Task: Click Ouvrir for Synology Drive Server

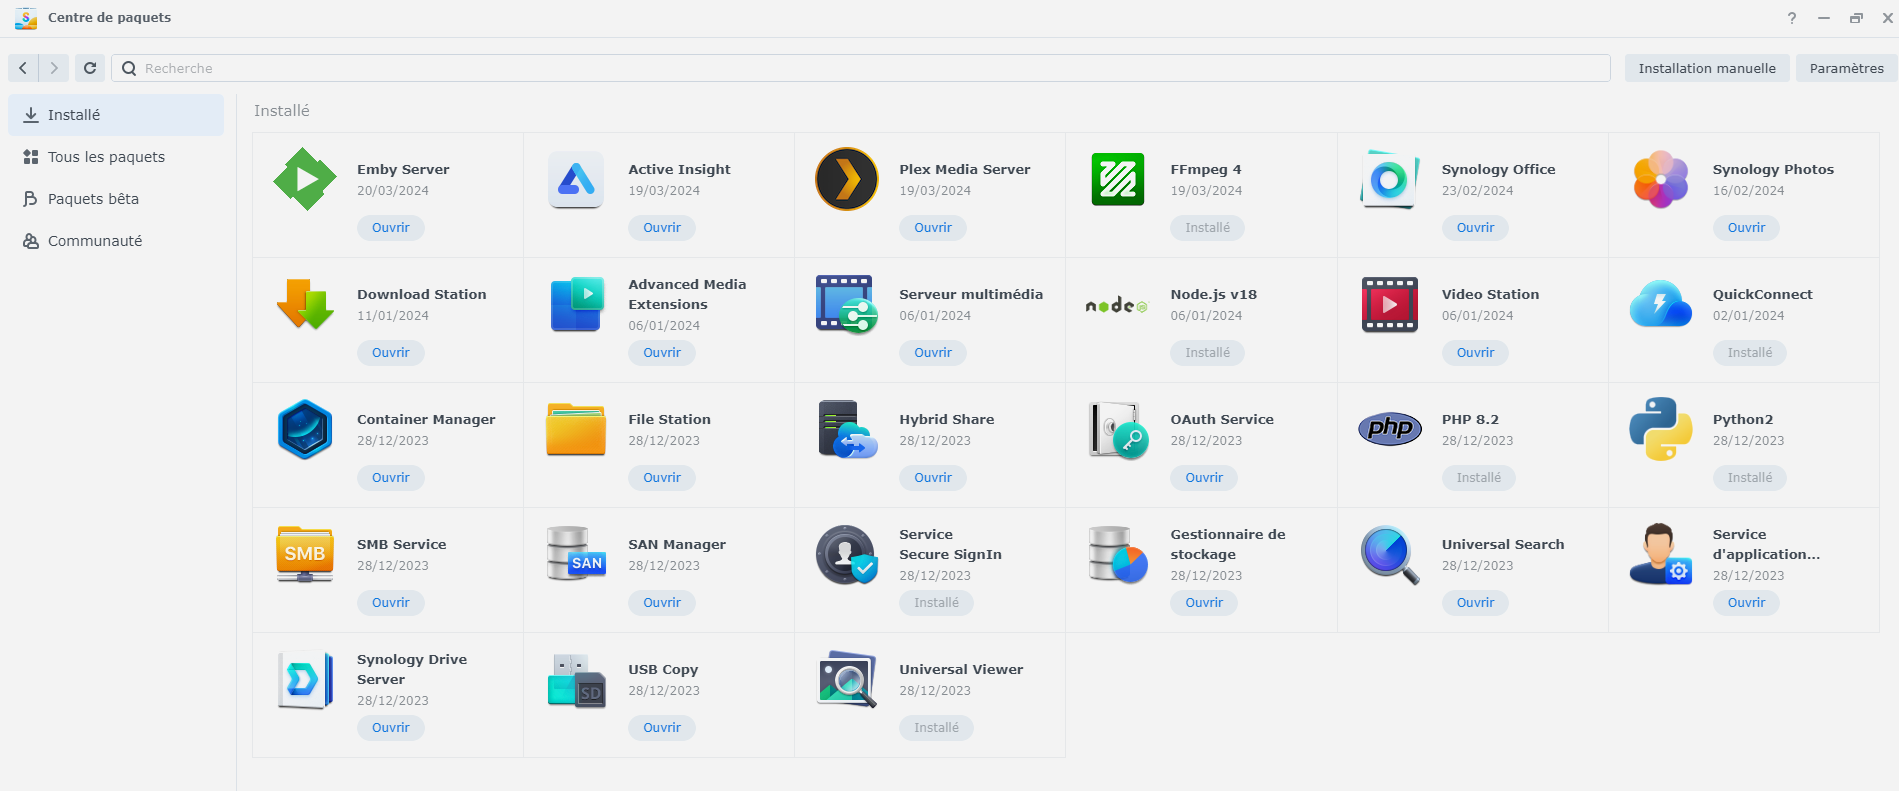Action: [x=391, y=728]
